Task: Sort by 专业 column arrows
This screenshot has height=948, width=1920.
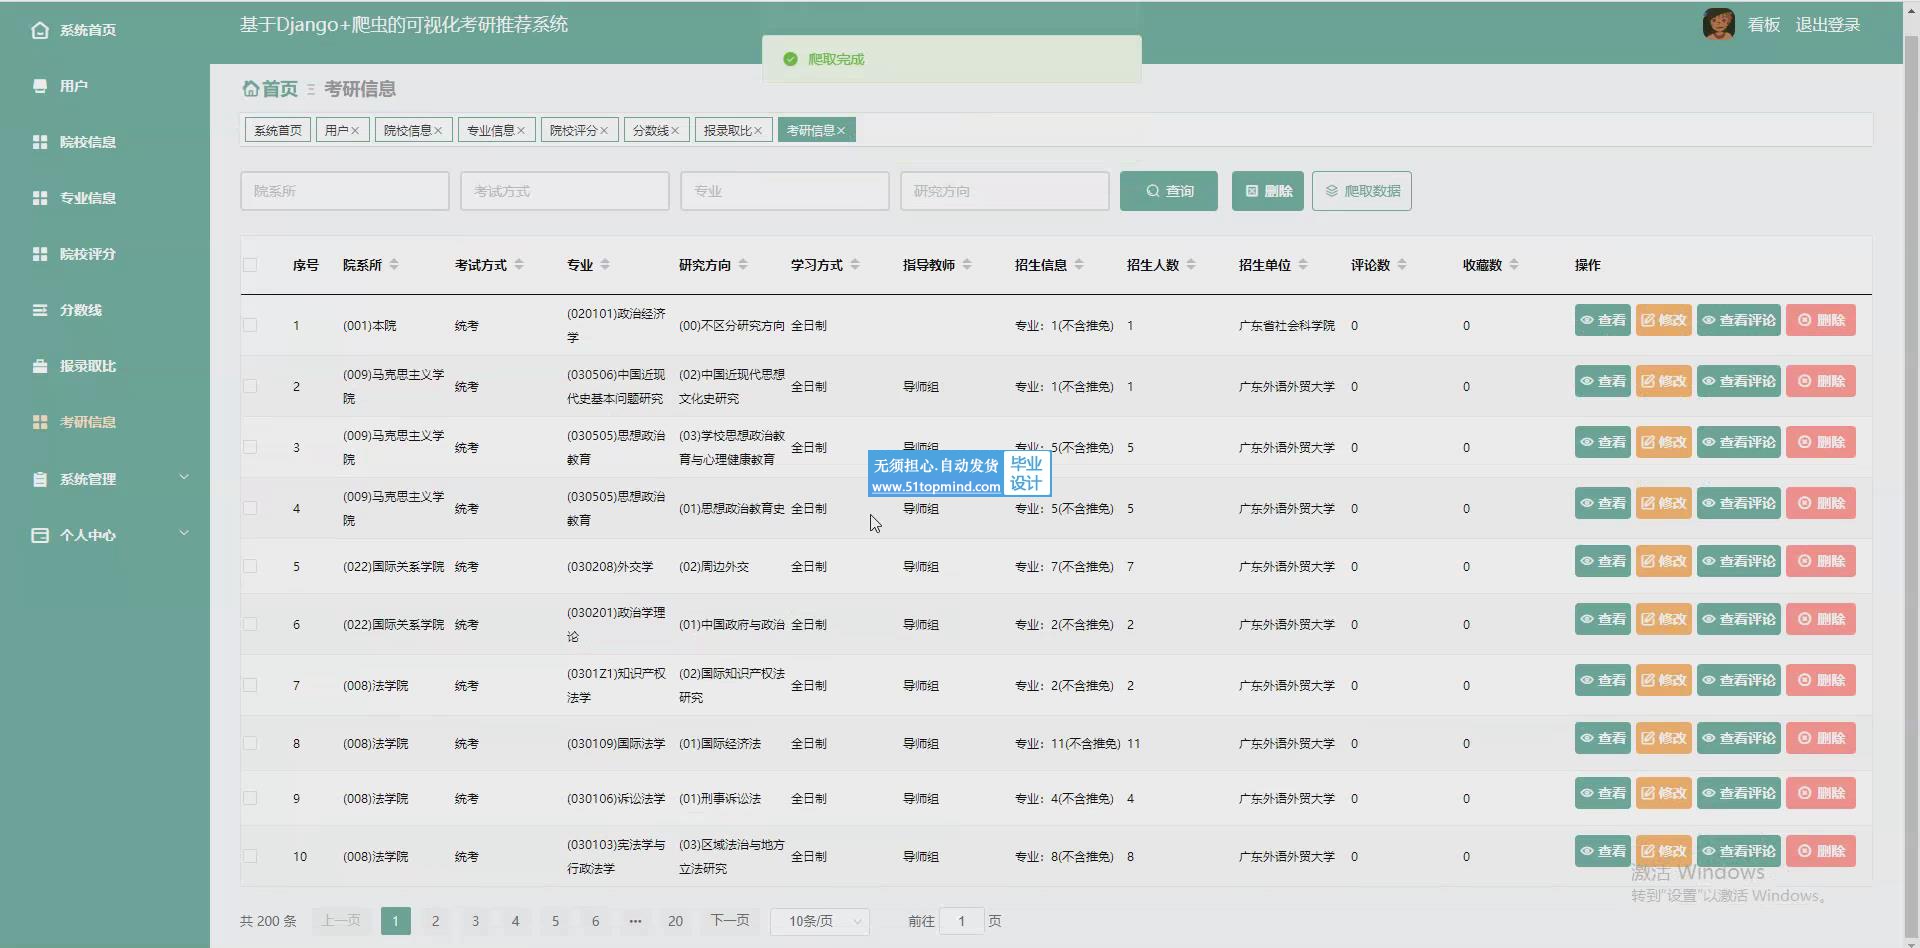Action: click(x=605, y=265)
